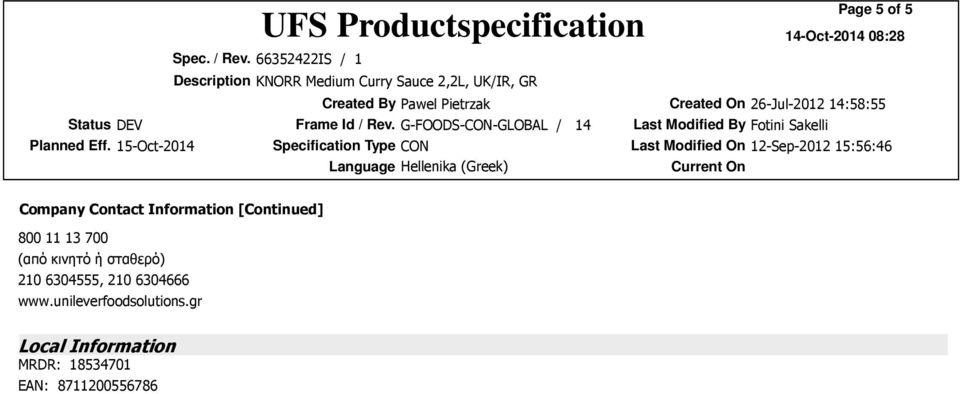This screenshot has width=960, height=394.
Task: Select the Planned Eff. date 15-Oct-2014
Action: tap(155, 146)
